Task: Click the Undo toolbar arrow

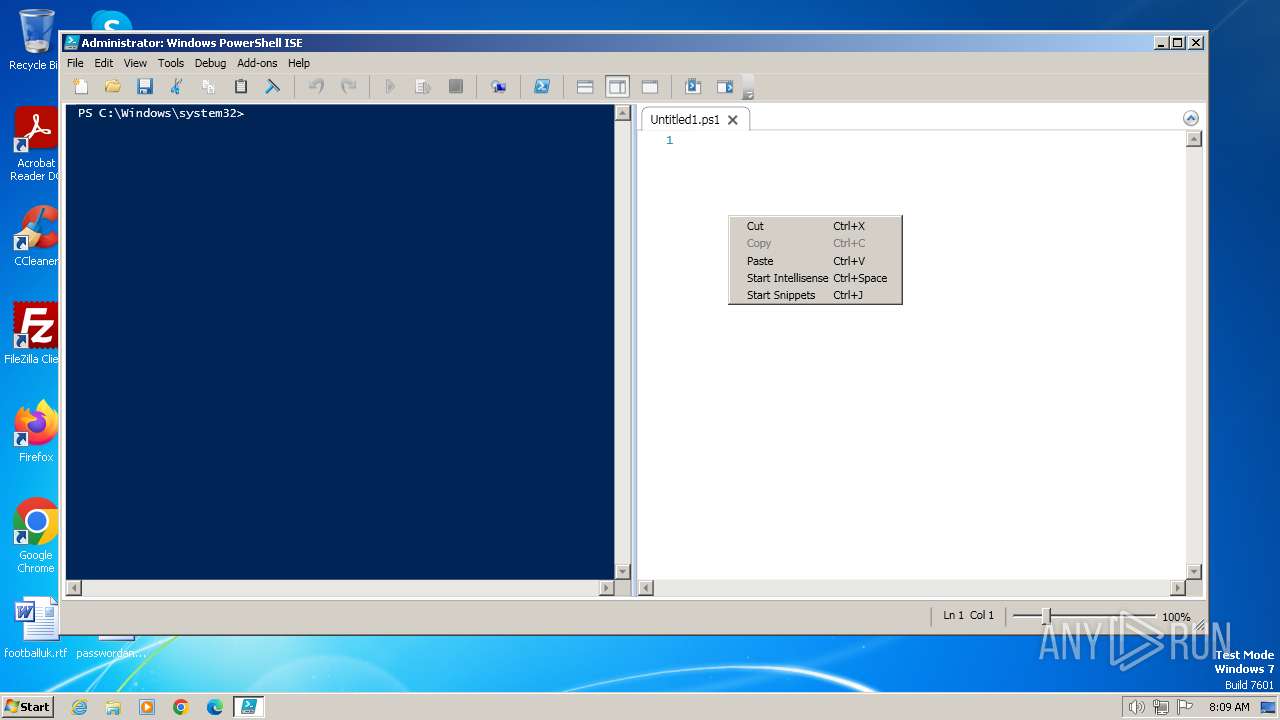Action: tap(316, 87)
